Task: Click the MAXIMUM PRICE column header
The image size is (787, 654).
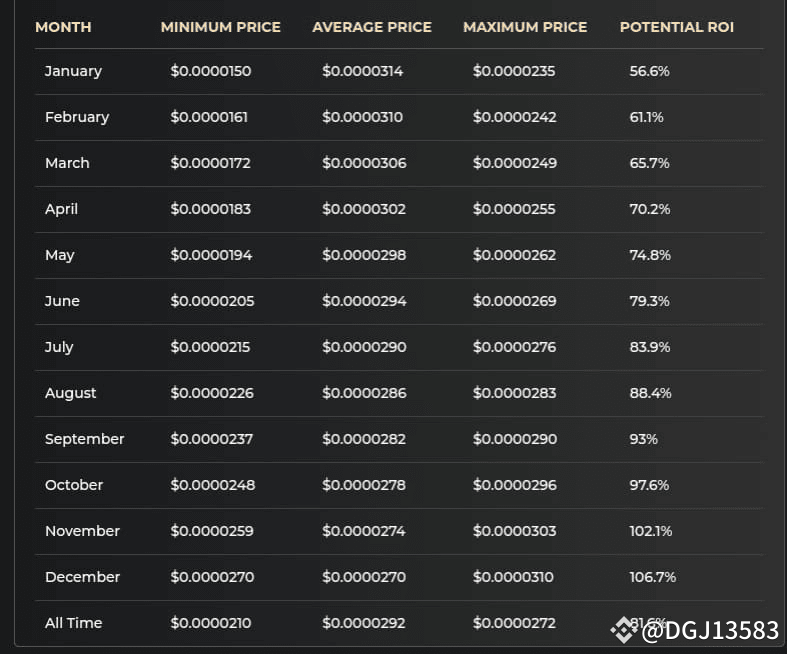Action: (x=525, y=27)
